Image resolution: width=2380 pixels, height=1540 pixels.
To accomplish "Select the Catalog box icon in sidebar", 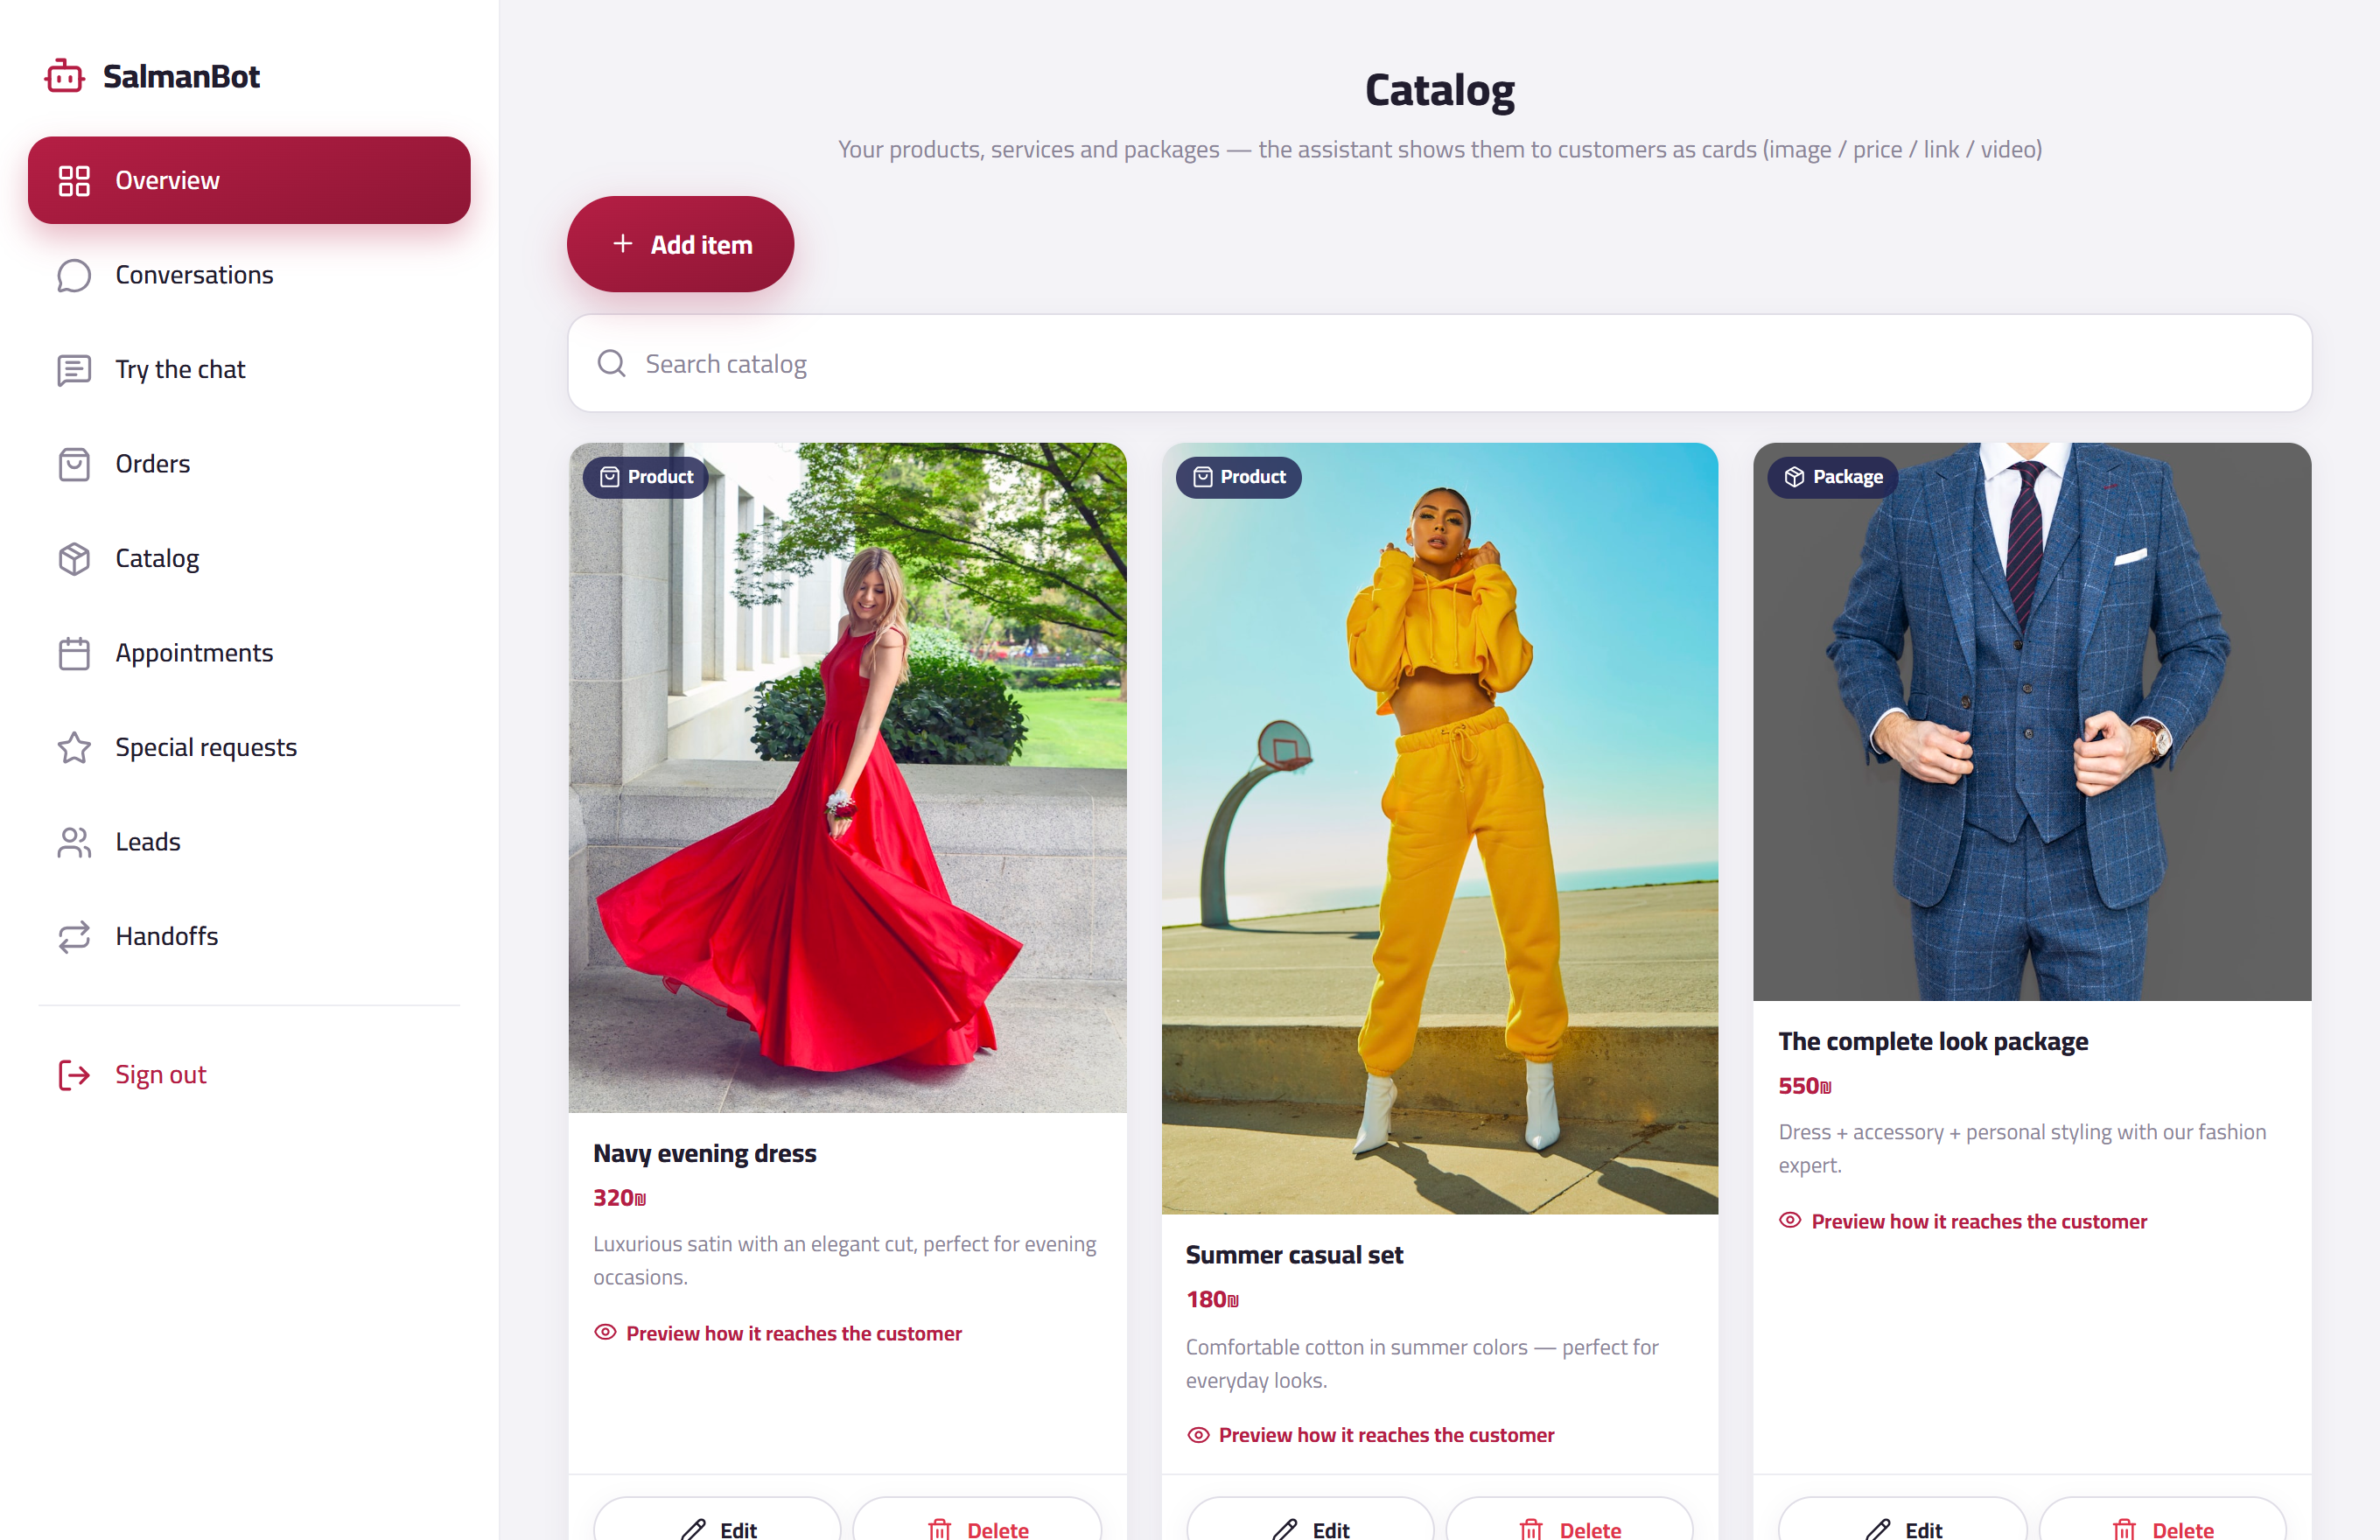I will [74, 559].
